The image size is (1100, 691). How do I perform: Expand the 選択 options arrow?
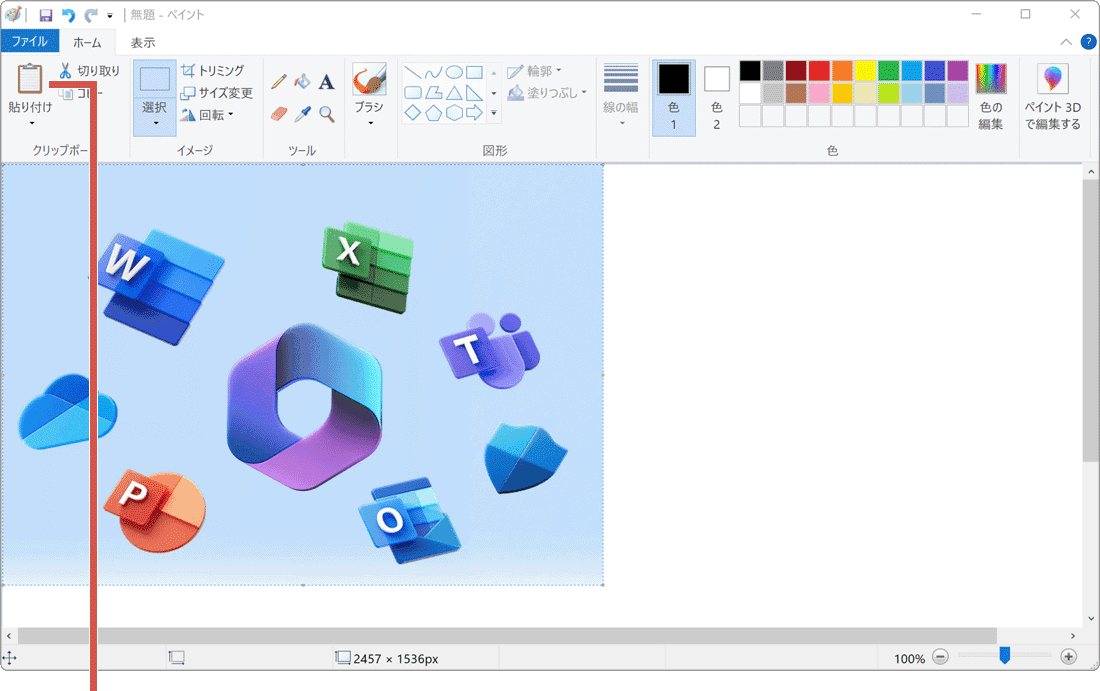point(155,123)
